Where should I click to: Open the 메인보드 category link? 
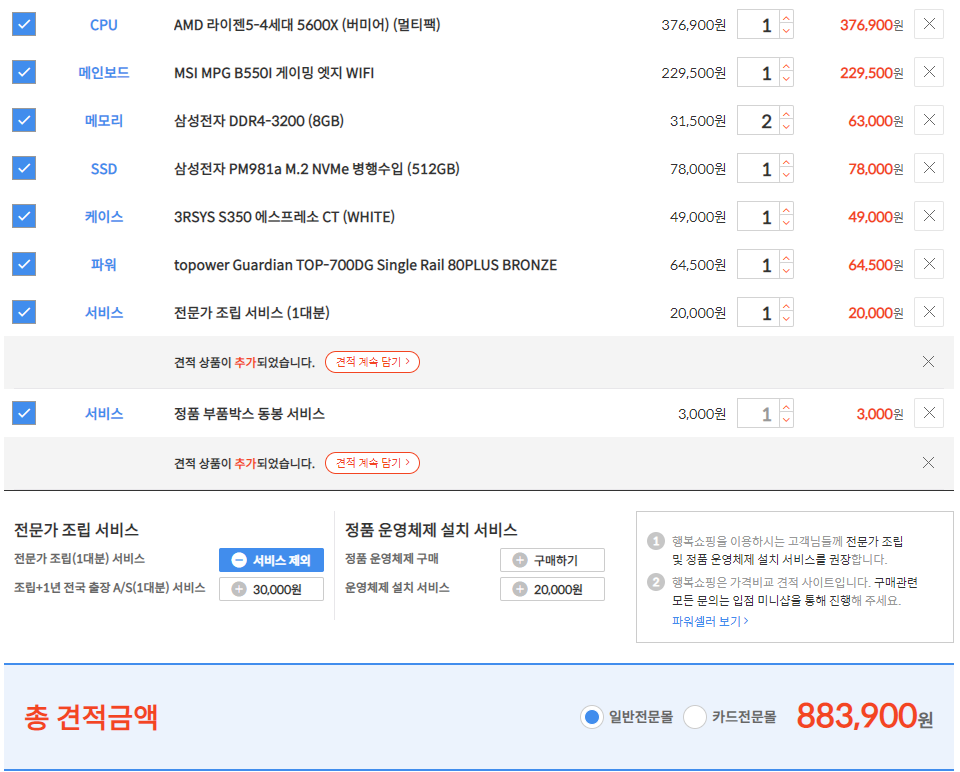coord(104,73)
